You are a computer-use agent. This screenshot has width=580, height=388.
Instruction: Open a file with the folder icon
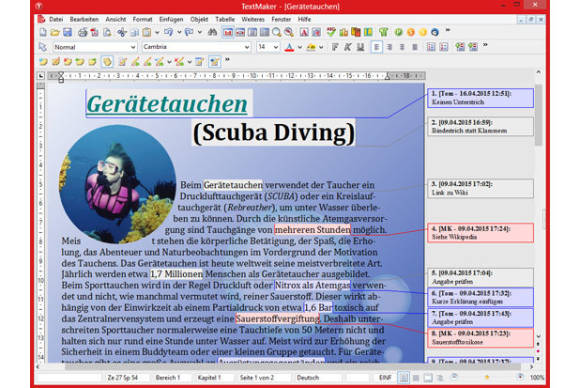(x=55, y=33)
